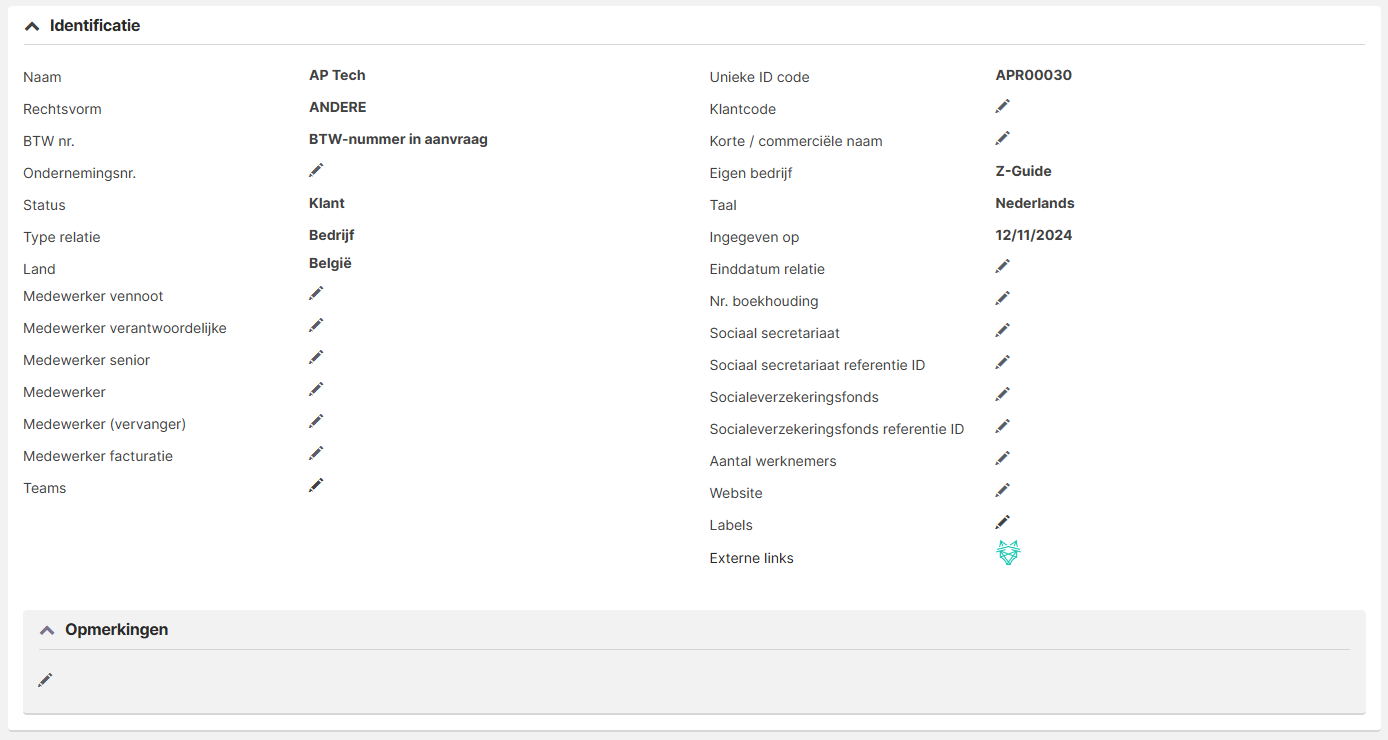Select the unique ID code APR00030
This screenshot has height=740, width=1388.
coord(1034,75)
